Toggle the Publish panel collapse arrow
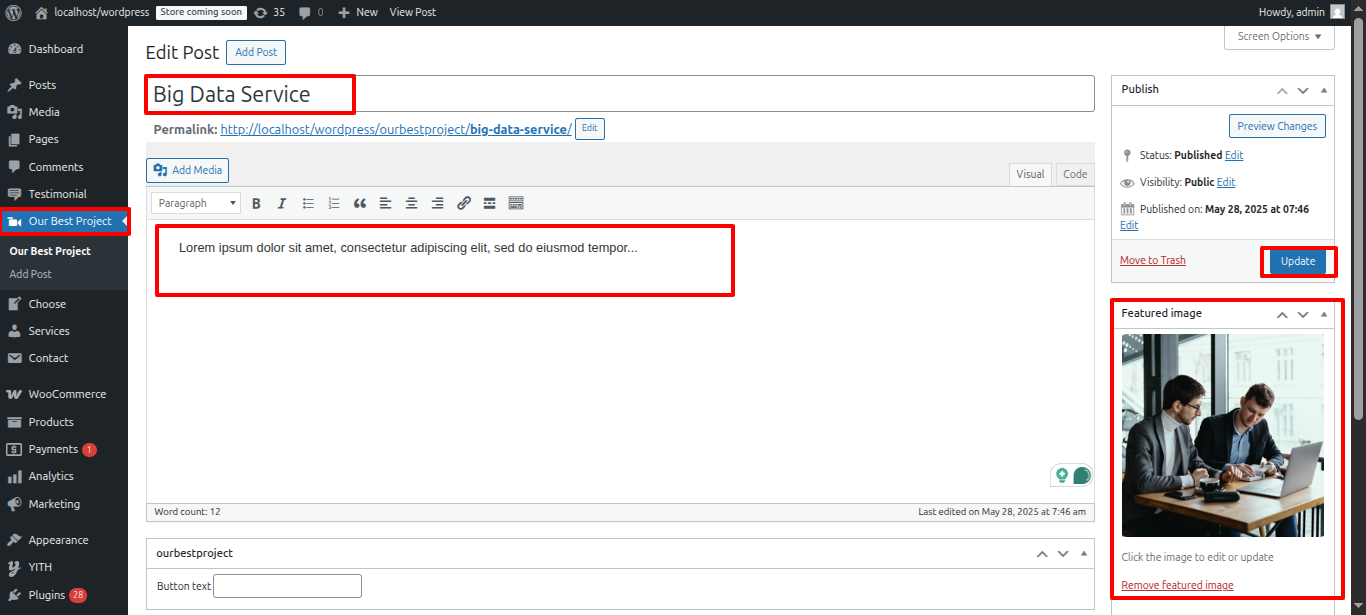1366x615 pixels. (1324, 90)
